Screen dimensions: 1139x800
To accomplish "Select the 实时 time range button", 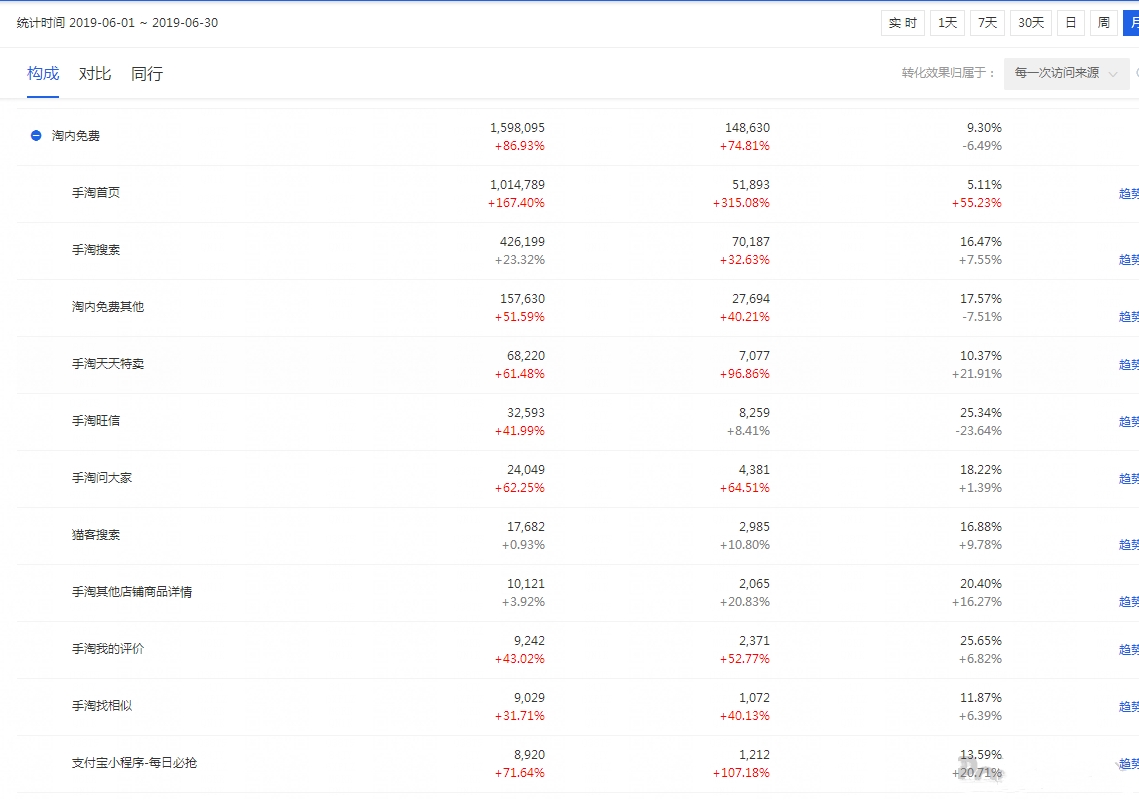I will 903,23.
